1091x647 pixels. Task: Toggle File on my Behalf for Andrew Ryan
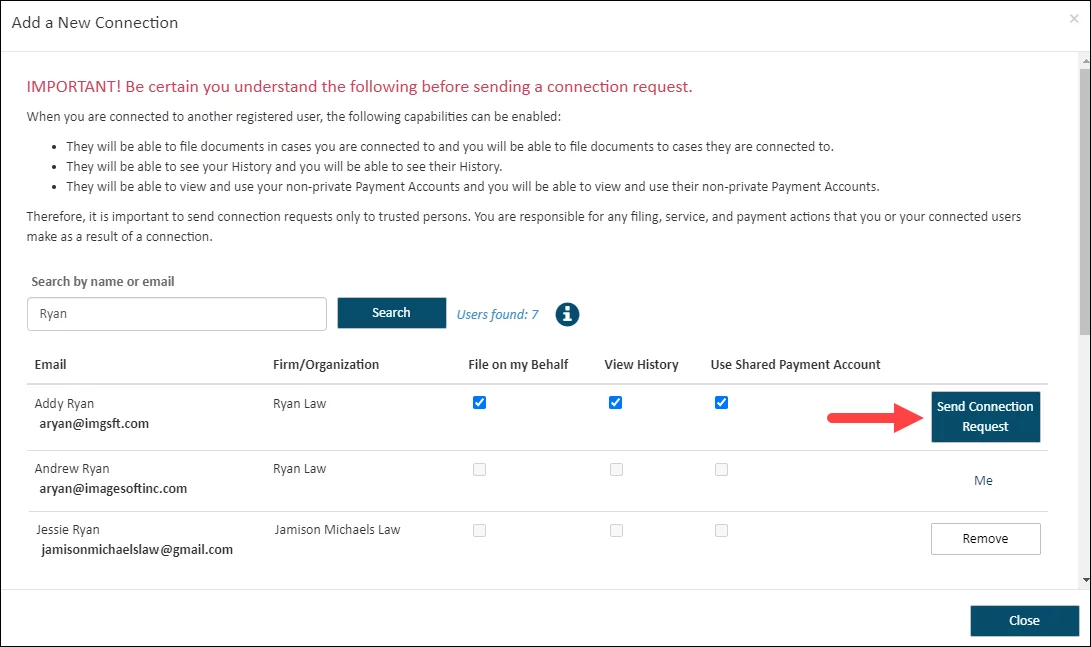click(x=479, y=470)
